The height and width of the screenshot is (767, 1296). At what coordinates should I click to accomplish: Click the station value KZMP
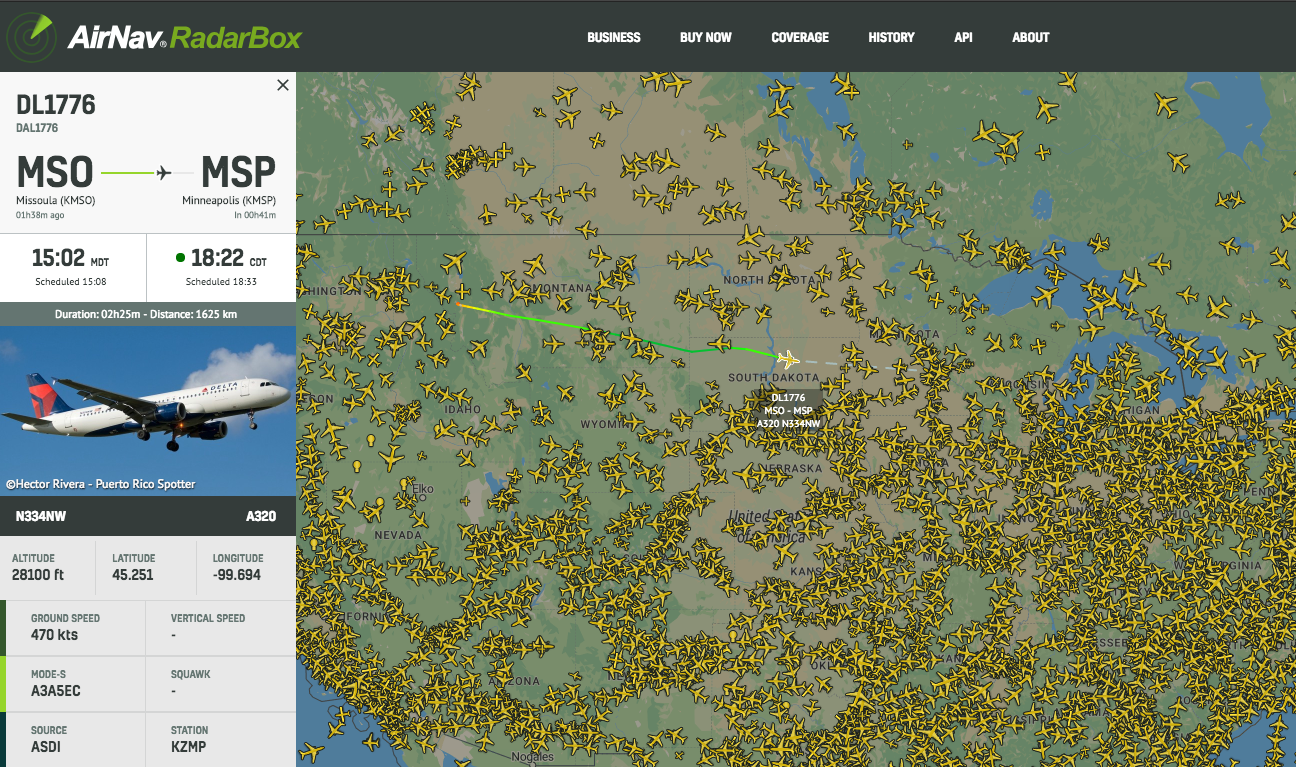coord(189,746)
